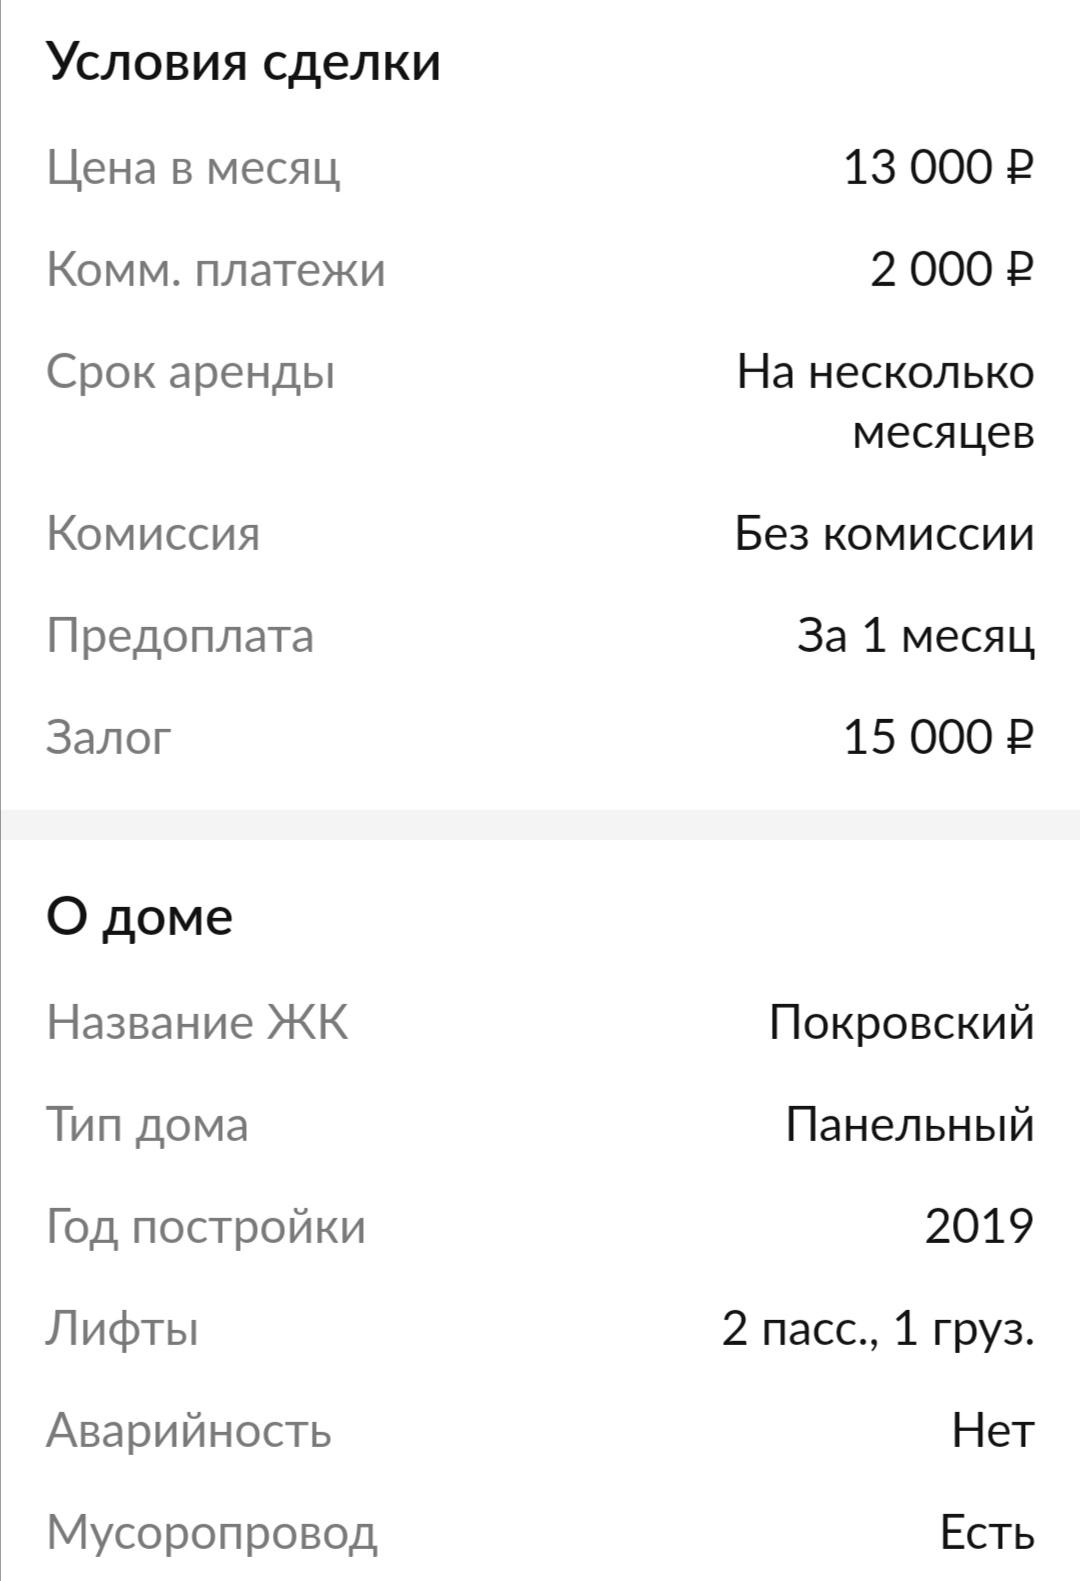The image size is (1080, 1581).
Task: Select the 'Панельный' house type value
Action: point(909,1125)
